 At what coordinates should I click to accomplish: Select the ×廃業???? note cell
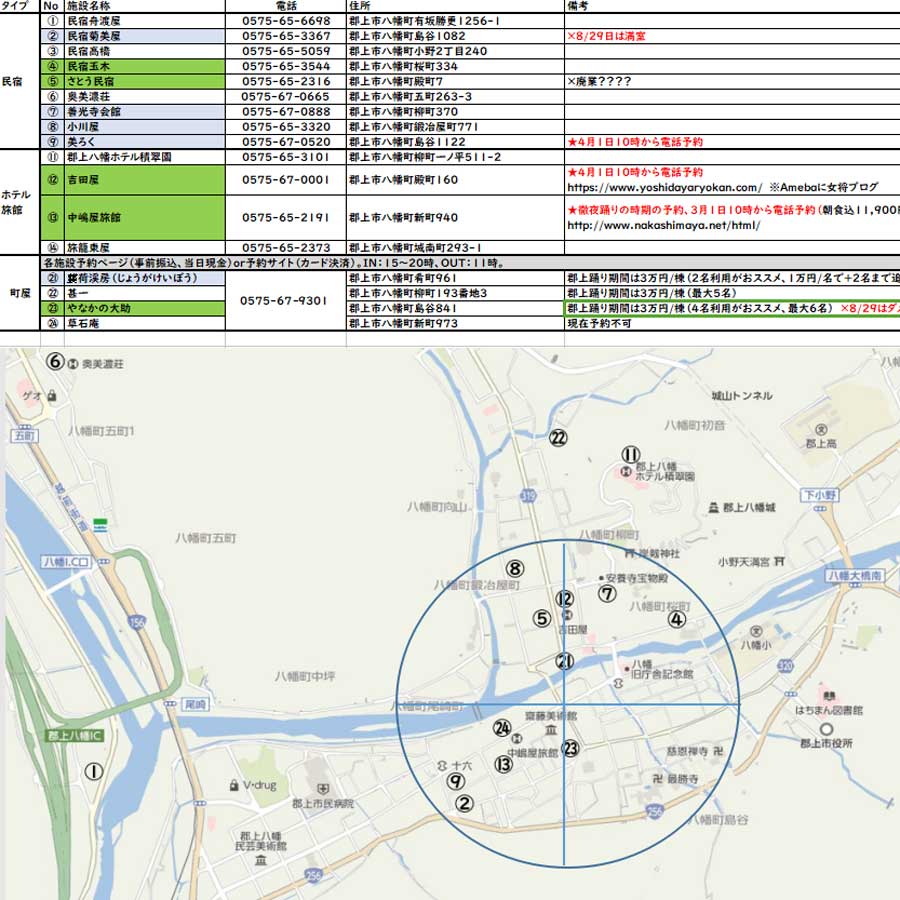[732, 82]
